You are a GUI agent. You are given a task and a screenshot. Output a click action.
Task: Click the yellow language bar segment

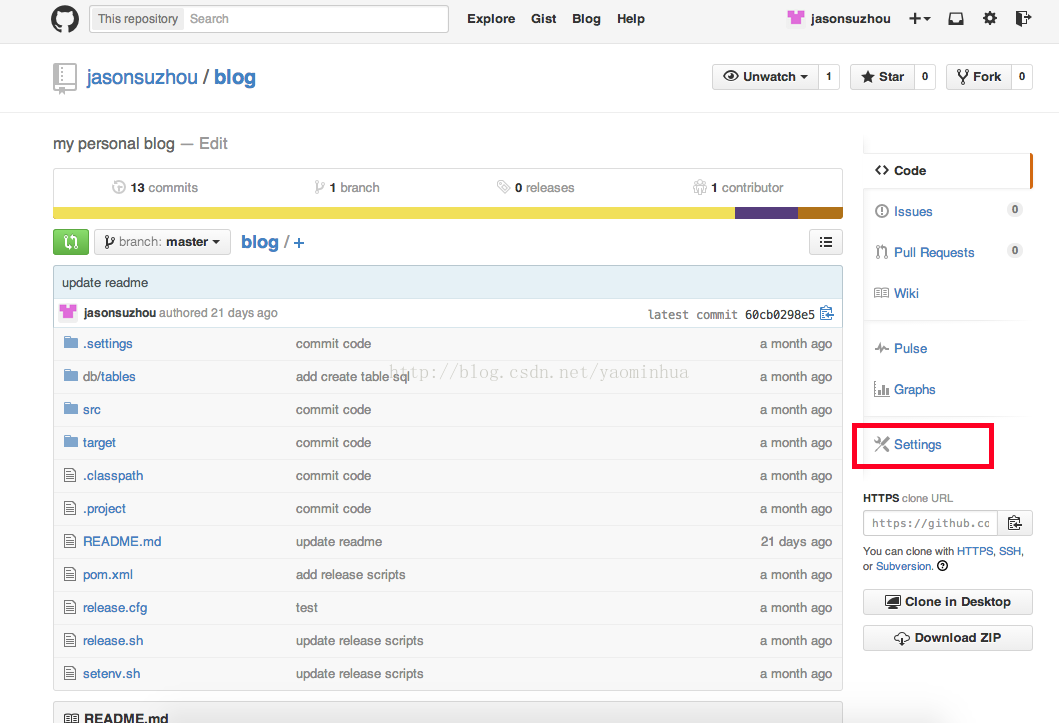click(394, 213)
